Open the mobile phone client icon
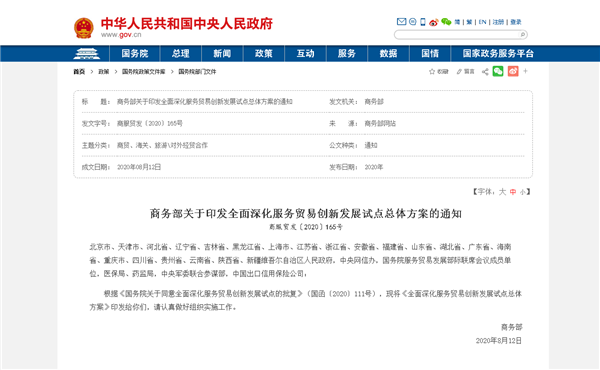Viewport: 600px width, 370px height. click(x=423, y=22)
